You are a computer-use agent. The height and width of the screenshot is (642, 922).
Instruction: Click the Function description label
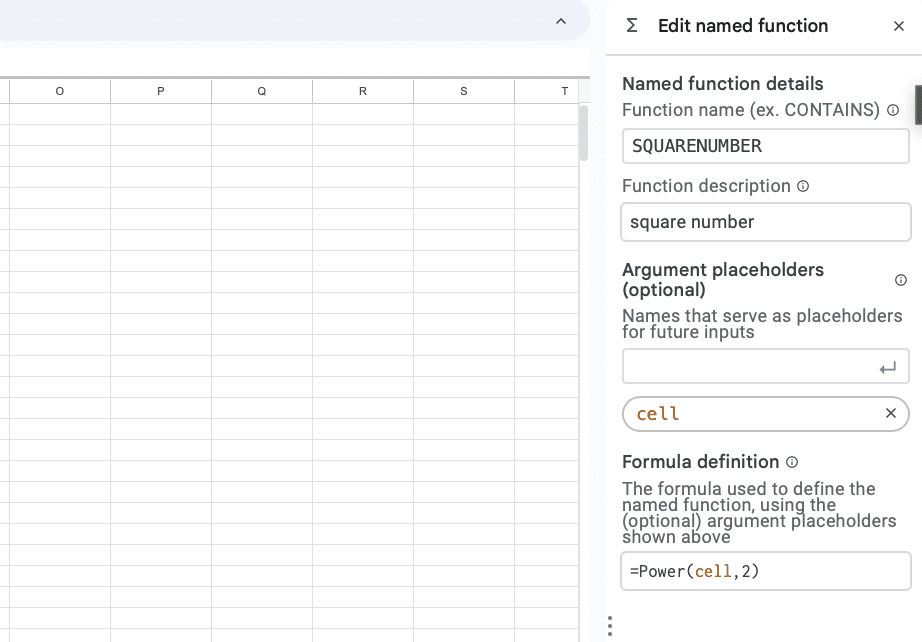pos(706,186)
